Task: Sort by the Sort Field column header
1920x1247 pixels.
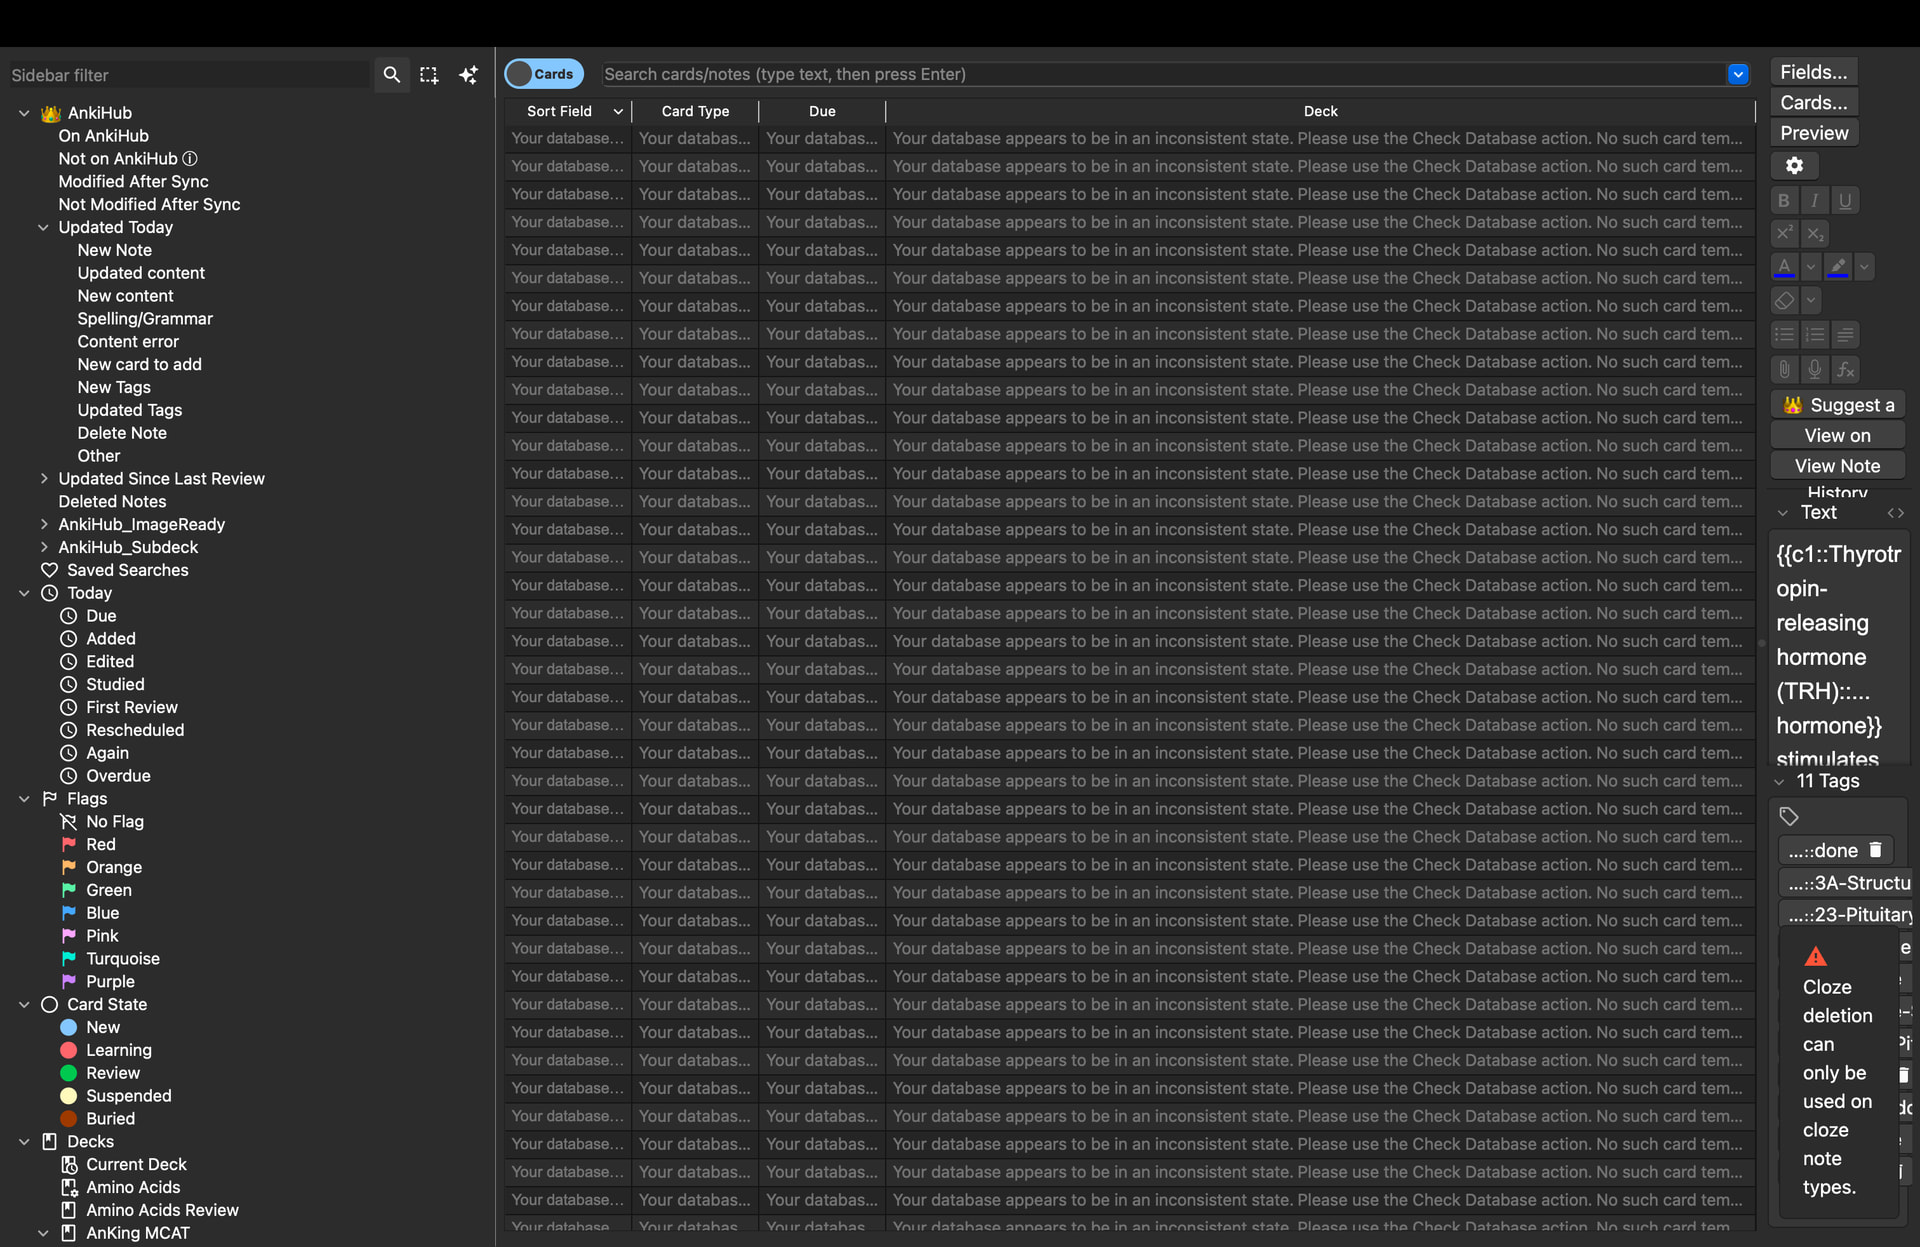Action: coord(567,111)
